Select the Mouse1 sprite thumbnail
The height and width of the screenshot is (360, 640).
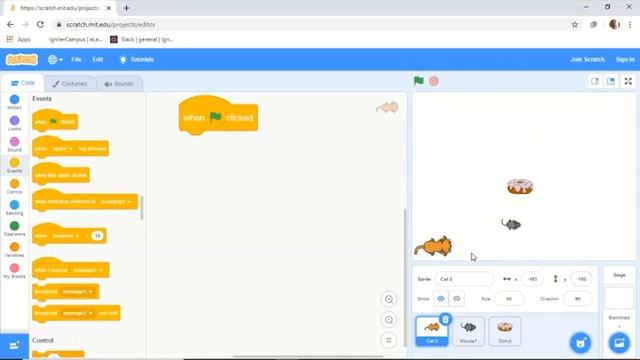point(468,331)
